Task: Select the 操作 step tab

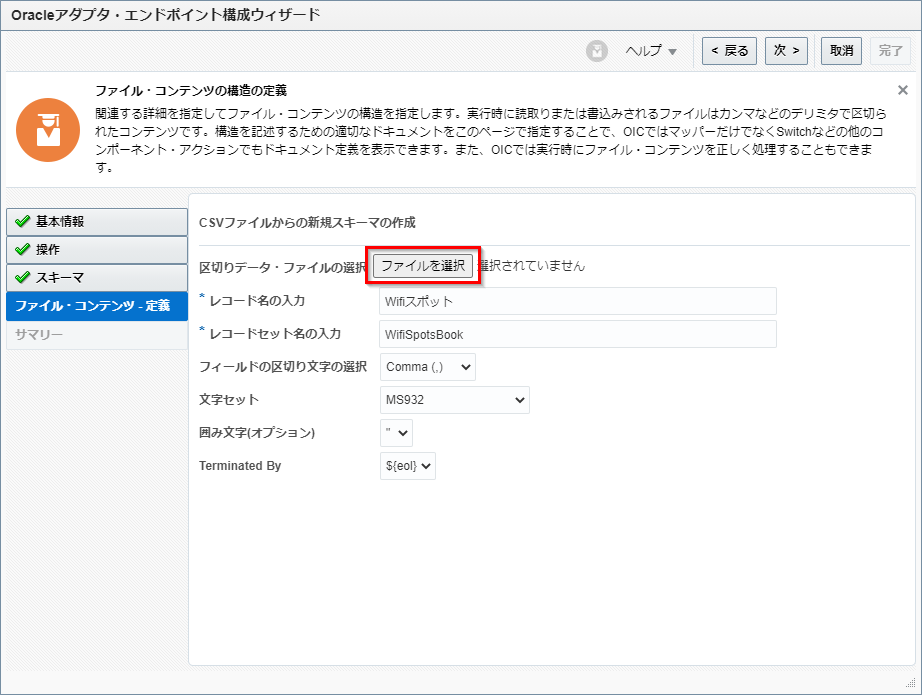Action: pyautogui.click(x=97, y=250)
